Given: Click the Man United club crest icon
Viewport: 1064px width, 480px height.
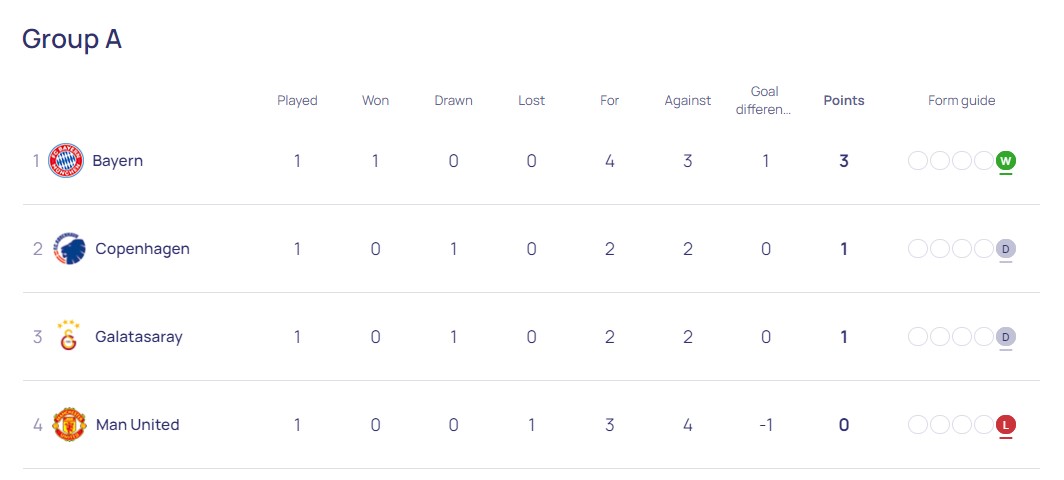Looking at the screenshot, I should [x=70, y=424].
